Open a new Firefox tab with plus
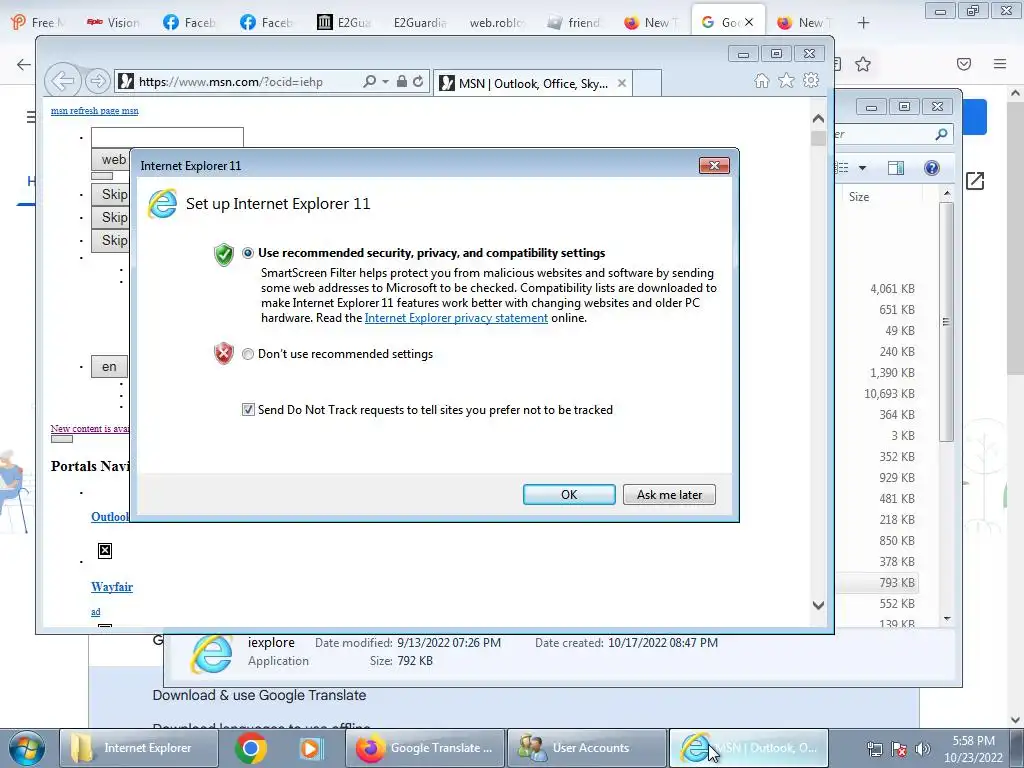The width and height of the screenshot is (1024, 768). coord(863,23)
